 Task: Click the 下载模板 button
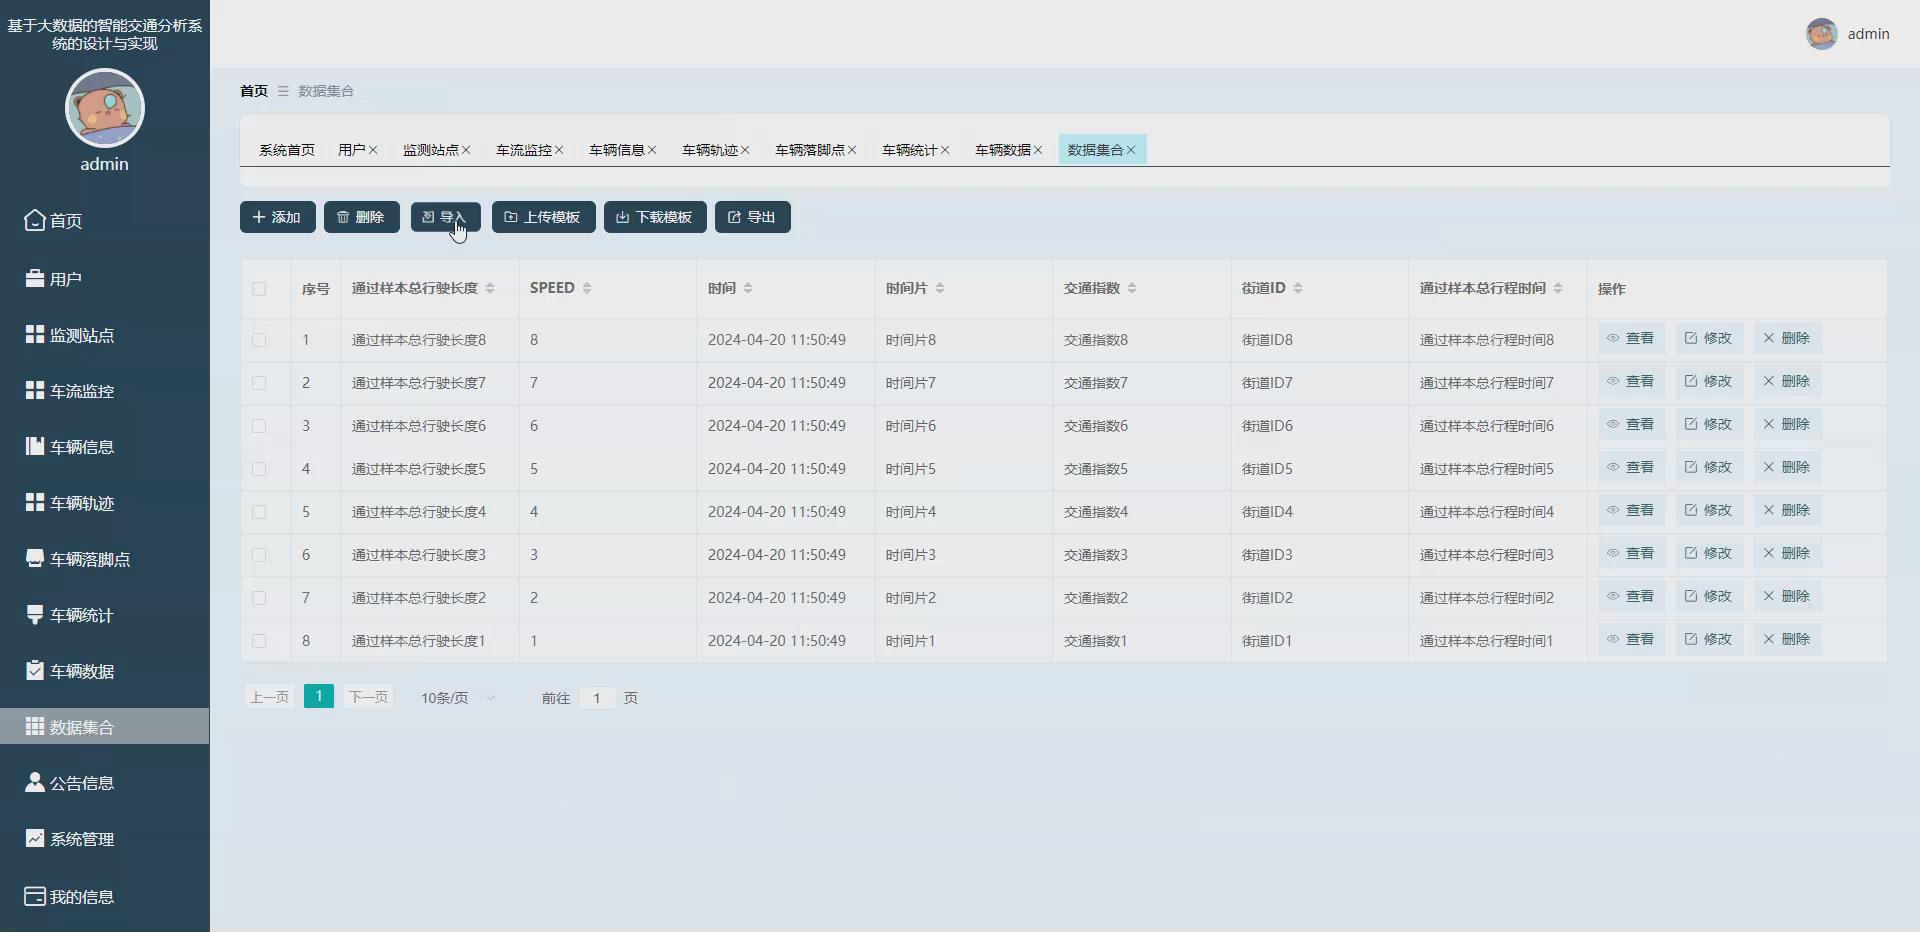[655, 217]
